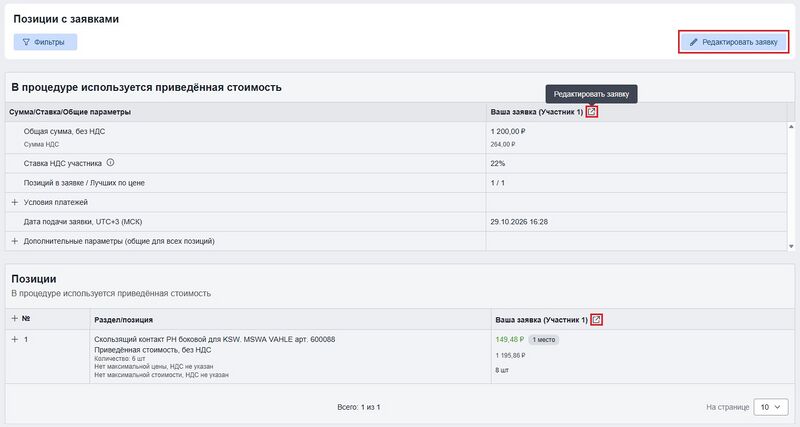Viewport: 800px width, 427px height.
Task: Click VAT amount 264,00 ₽
Action: click(503, 144)
